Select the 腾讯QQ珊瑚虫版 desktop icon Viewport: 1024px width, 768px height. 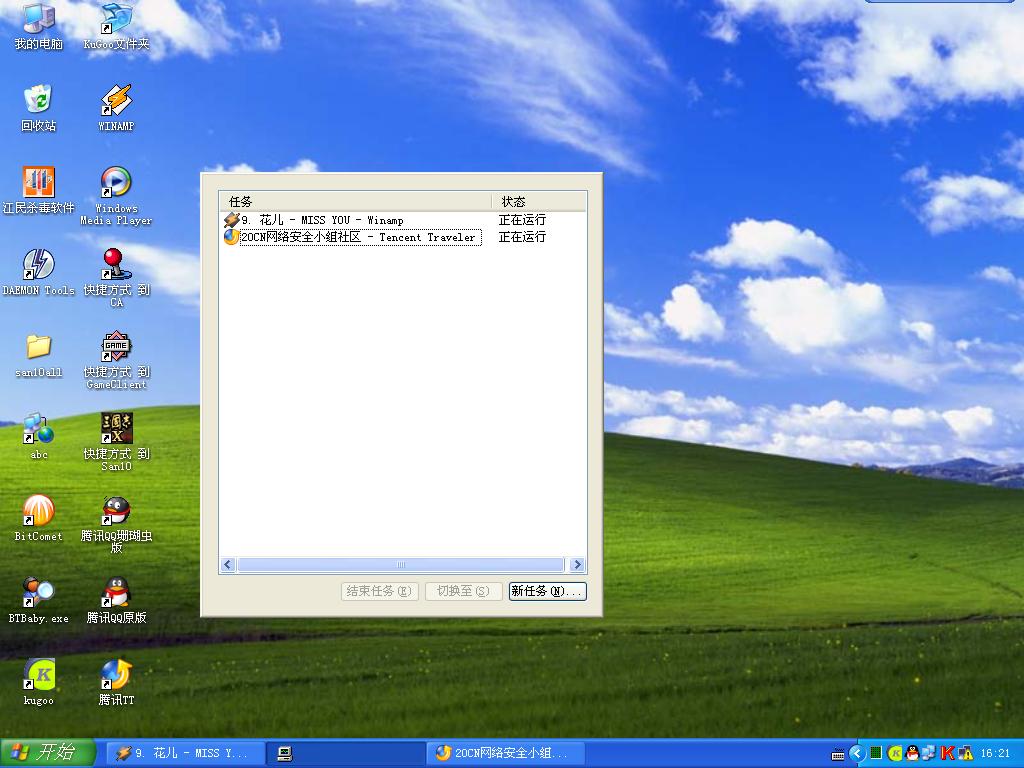click(116, 524)
